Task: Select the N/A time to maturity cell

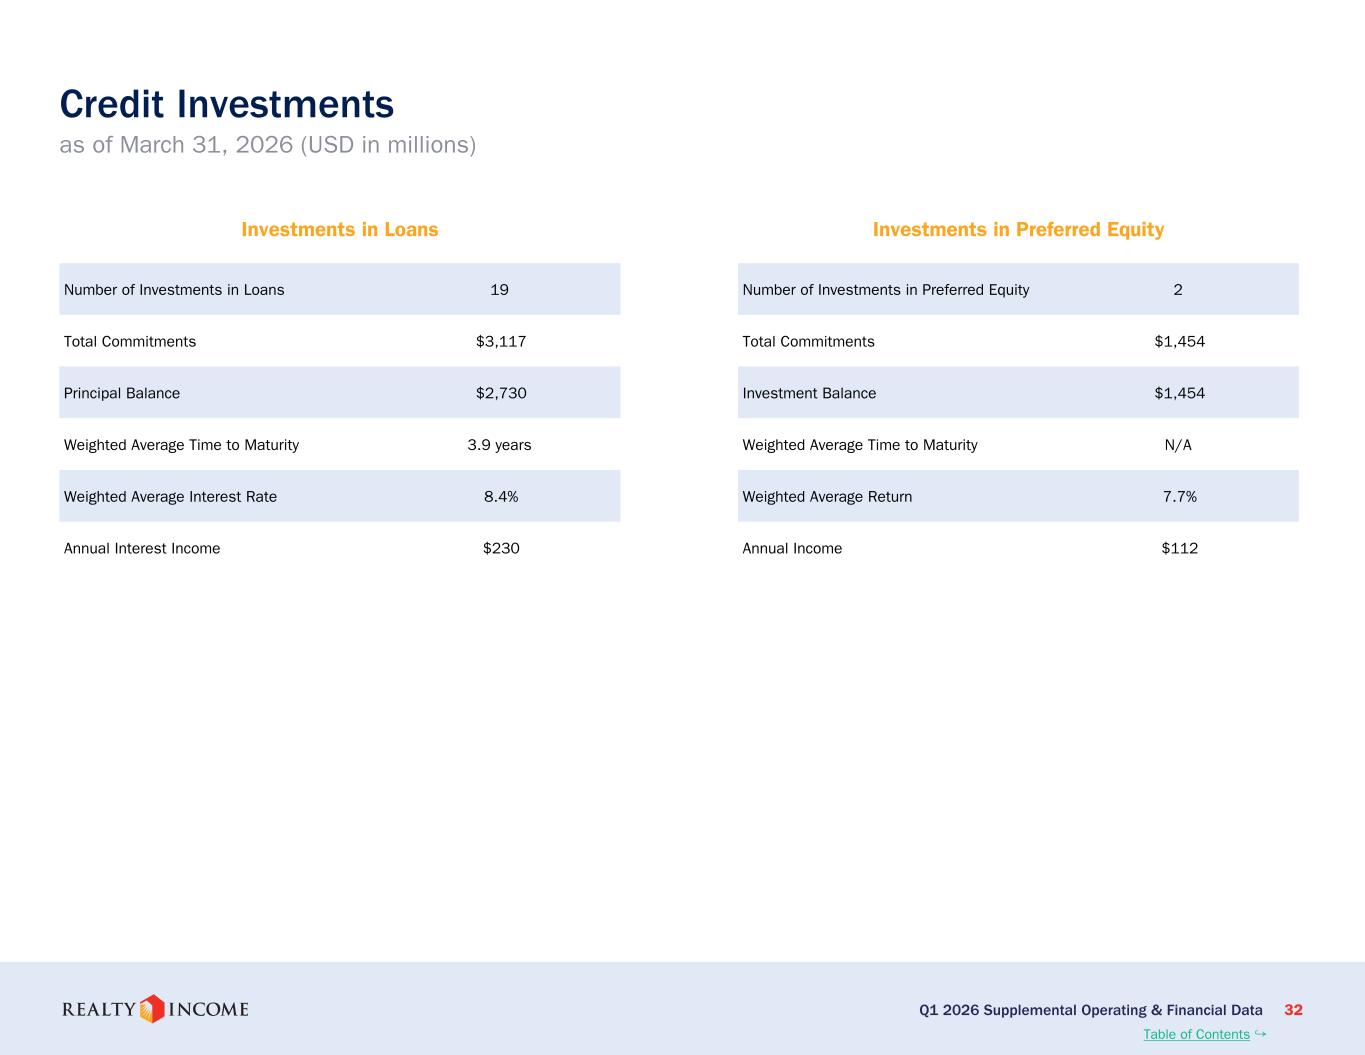Action: coord(1178,445)
